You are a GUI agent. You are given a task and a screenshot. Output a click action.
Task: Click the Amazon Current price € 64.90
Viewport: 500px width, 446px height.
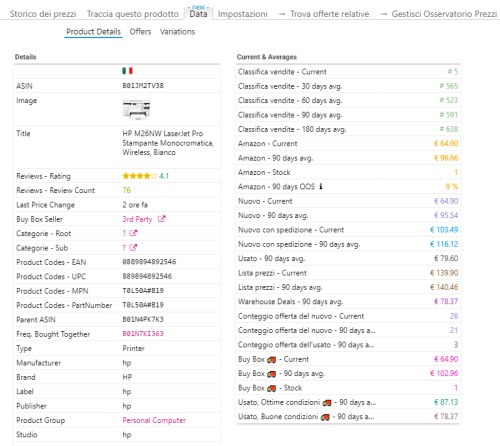[446, 144]
